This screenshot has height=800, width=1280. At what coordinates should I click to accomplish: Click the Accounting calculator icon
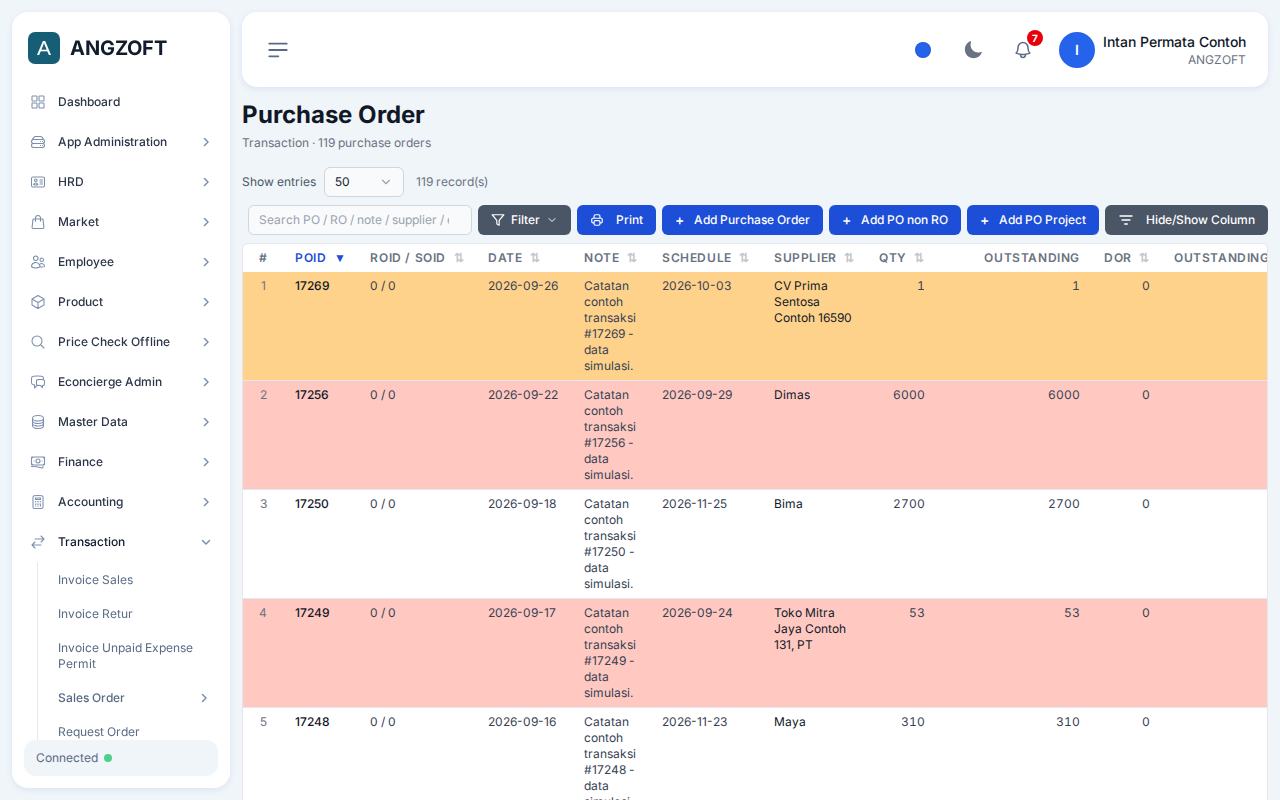tap(38, 502)
